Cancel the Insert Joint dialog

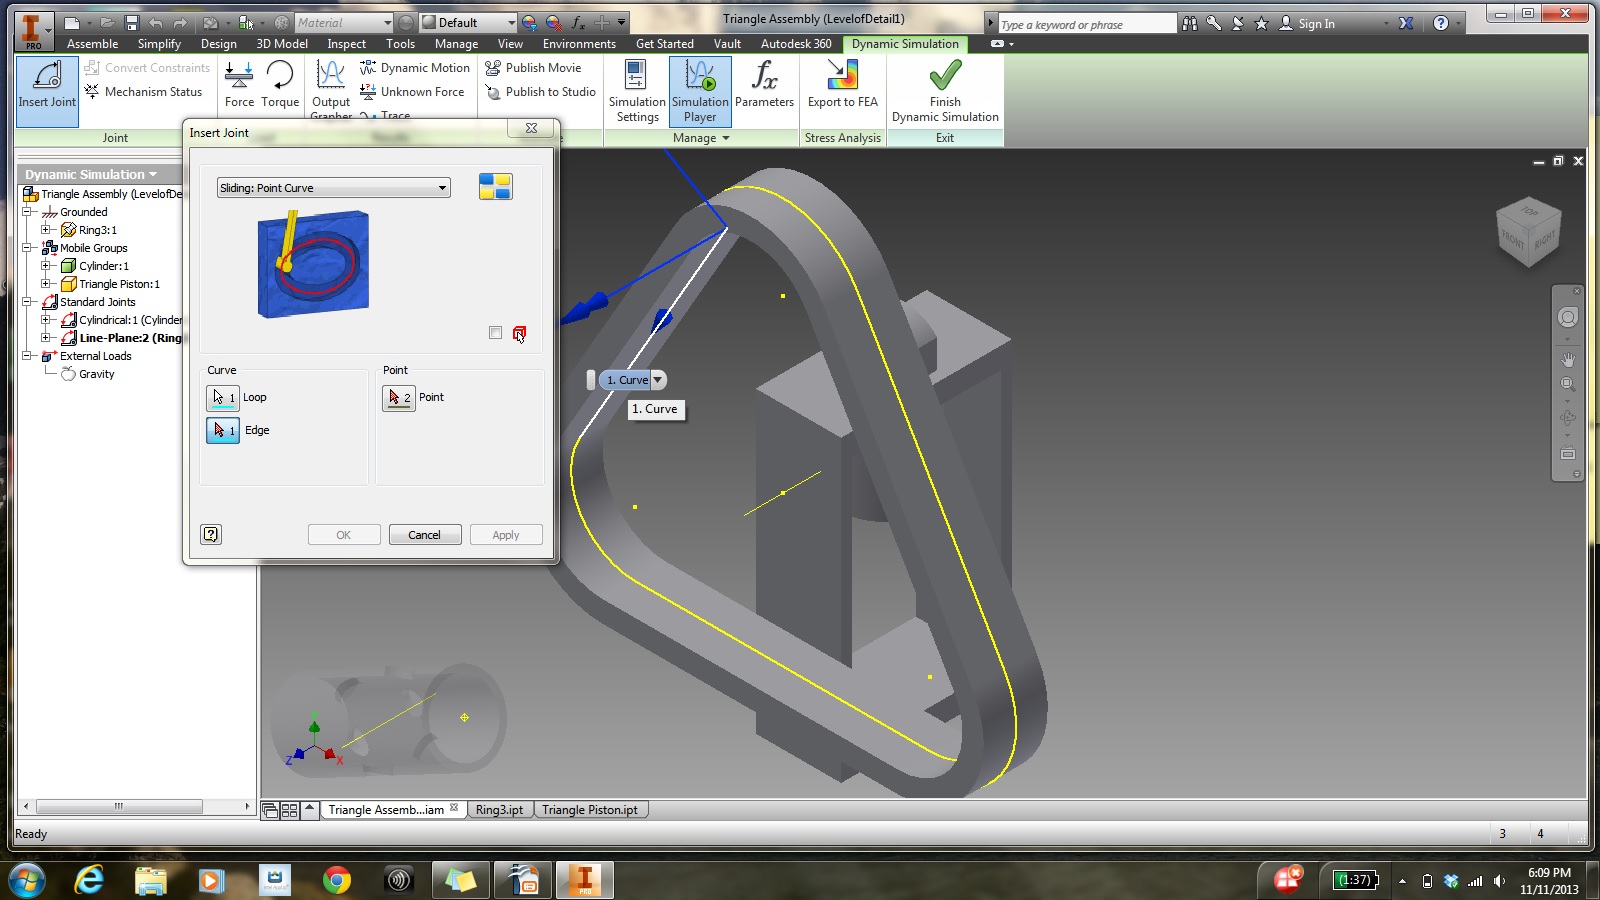(424, 535)
